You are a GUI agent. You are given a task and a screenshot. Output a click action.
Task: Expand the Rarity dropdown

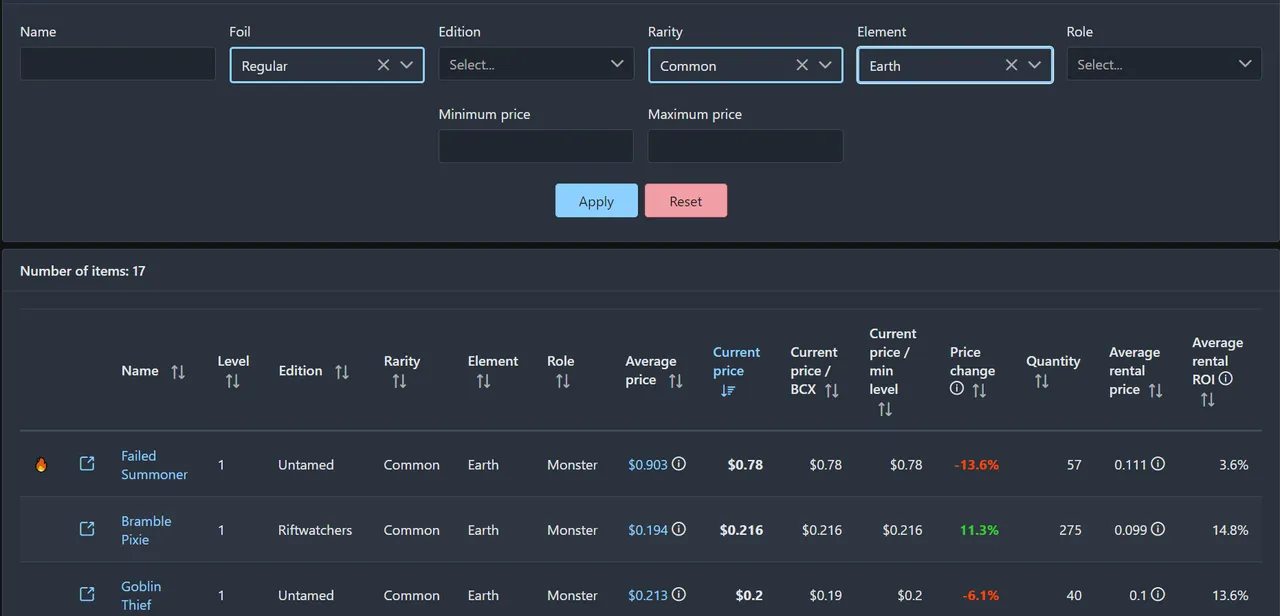pyautogui.click(x=824, y=65)
